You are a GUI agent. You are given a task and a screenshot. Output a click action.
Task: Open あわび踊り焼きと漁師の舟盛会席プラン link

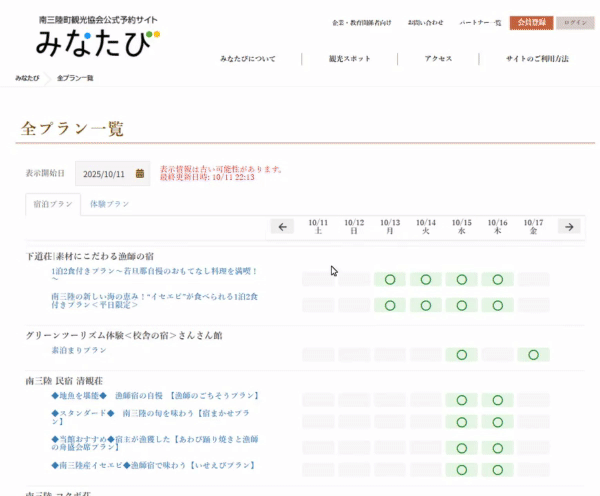click(155, 443)
